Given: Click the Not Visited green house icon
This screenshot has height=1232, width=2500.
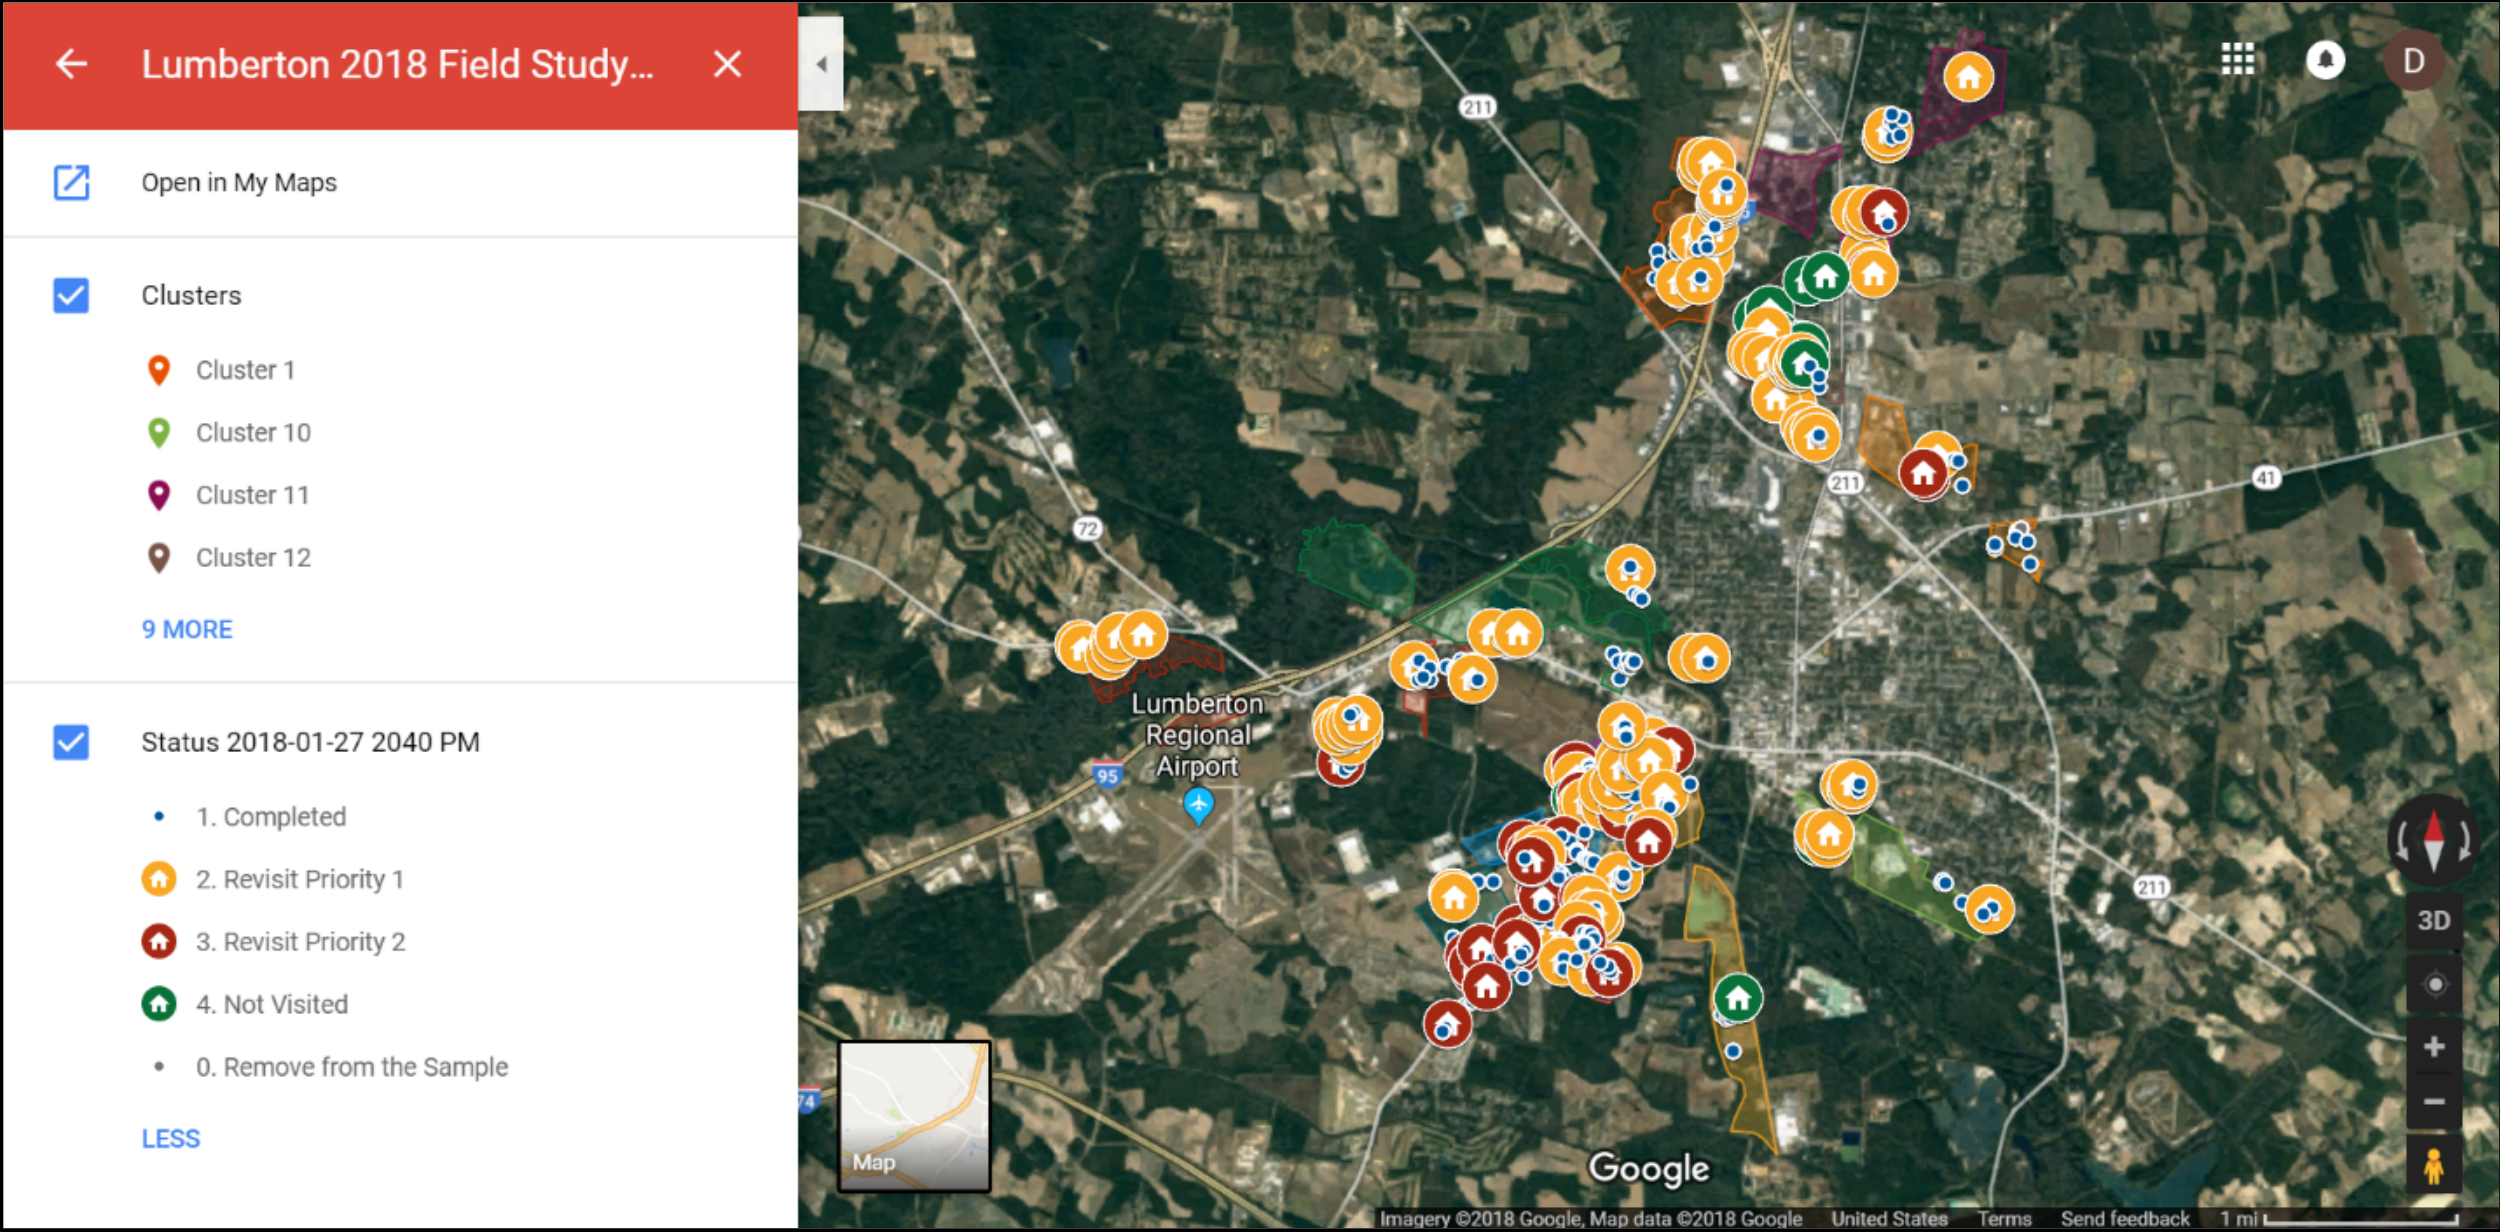Looking at the screenshot, I should click(x=159, y=1003).
